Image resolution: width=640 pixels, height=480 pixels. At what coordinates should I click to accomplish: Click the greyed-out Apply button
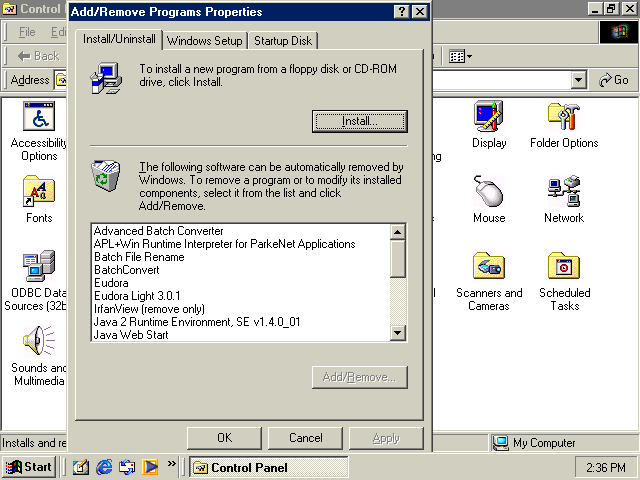[x=386, y=438]
